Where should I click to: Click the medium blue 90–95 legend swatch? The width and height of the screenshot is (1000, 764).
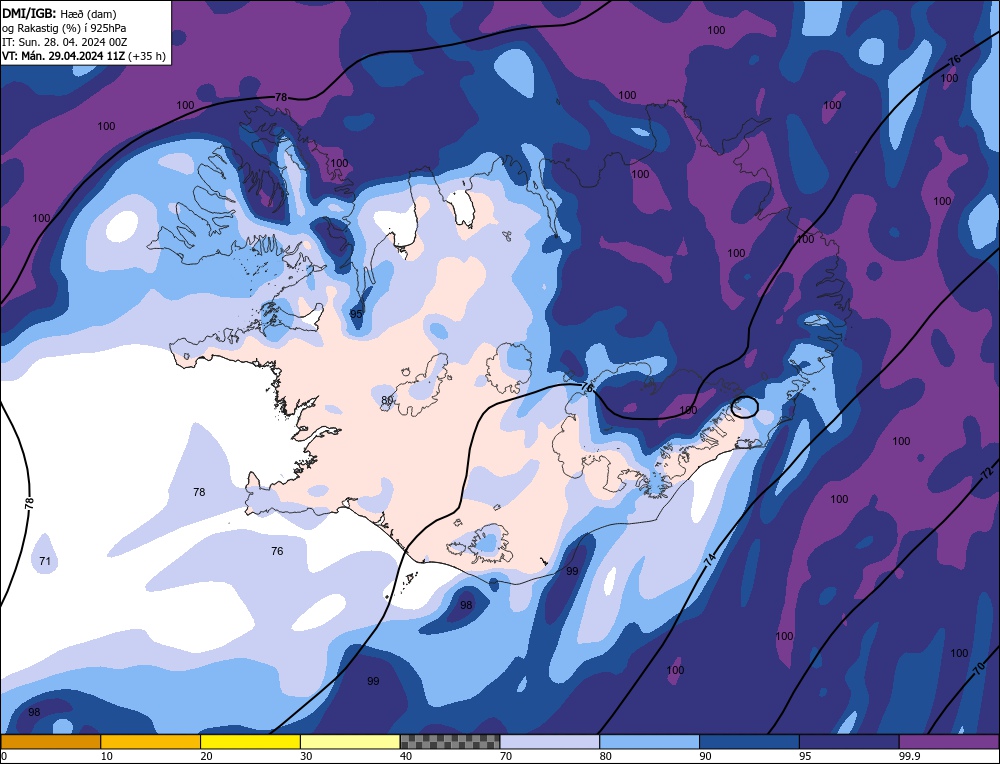(x=749, y=742)
